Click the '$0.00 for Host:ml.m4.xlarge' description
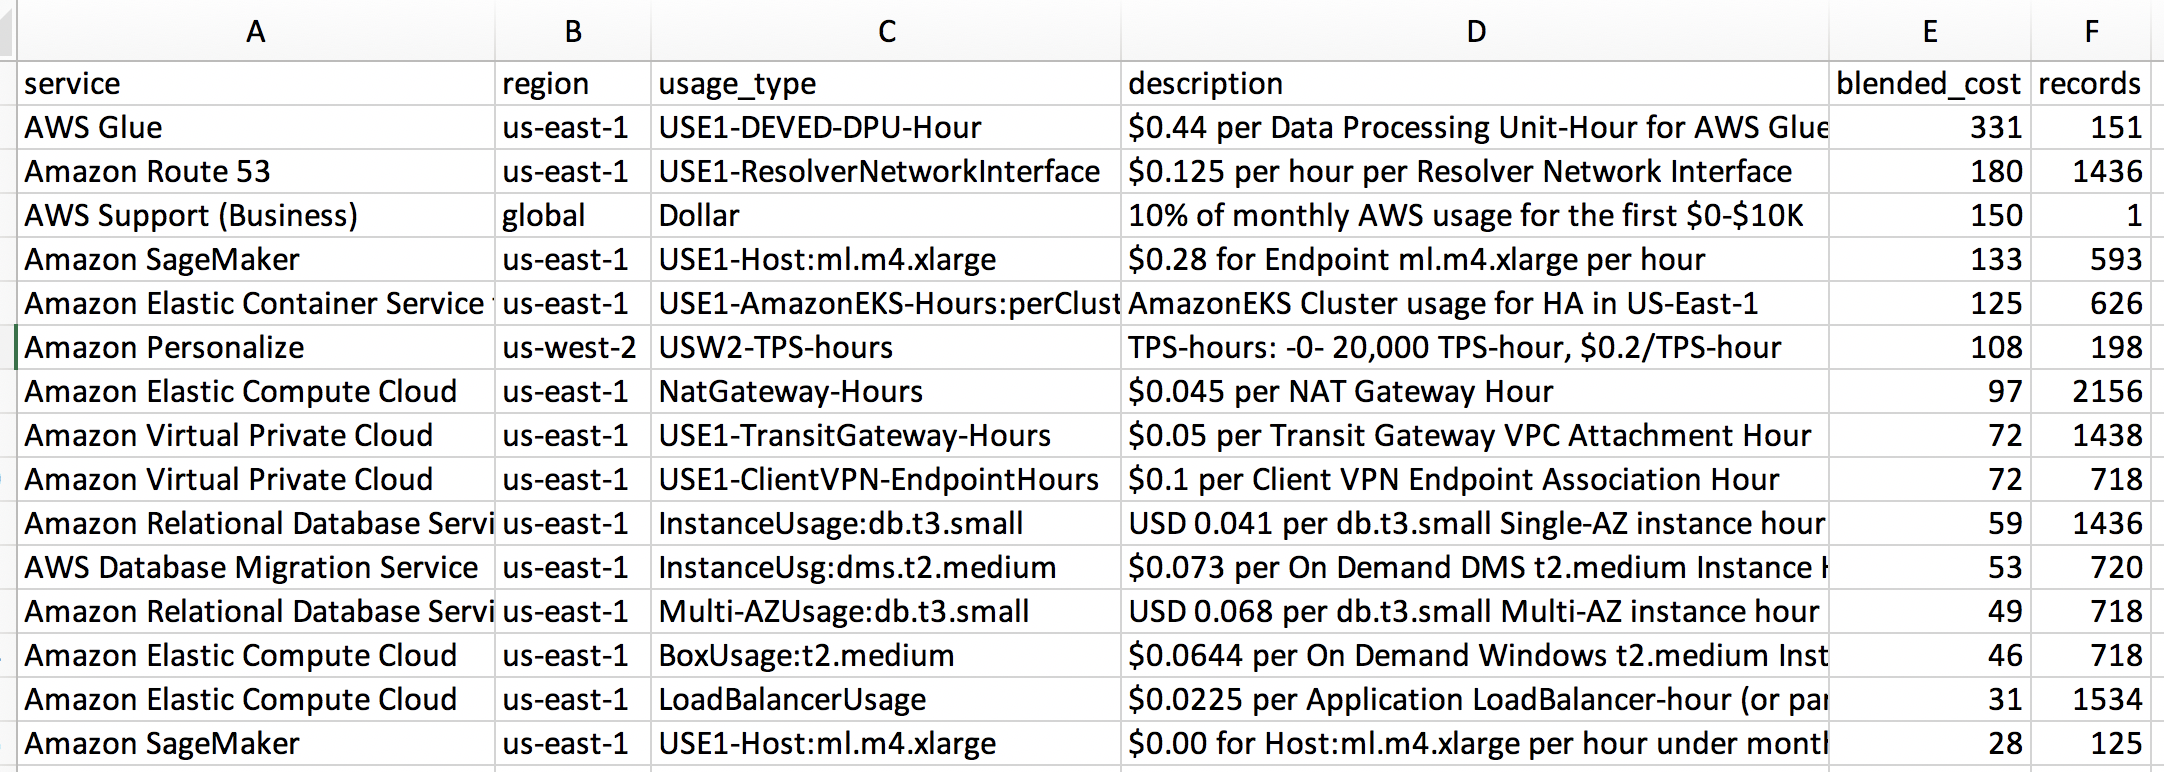 (1475, 744)
